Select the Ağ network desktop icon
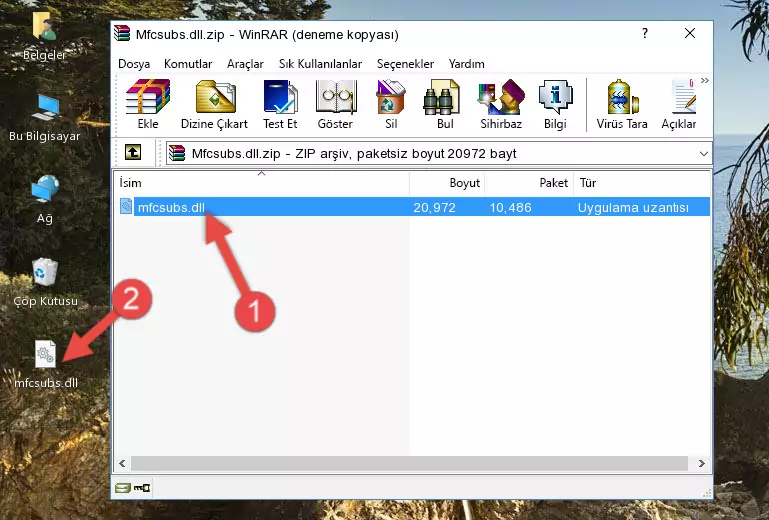Image resolution: width=769 pixels, height=520 pixels. (x=45, y=200)
